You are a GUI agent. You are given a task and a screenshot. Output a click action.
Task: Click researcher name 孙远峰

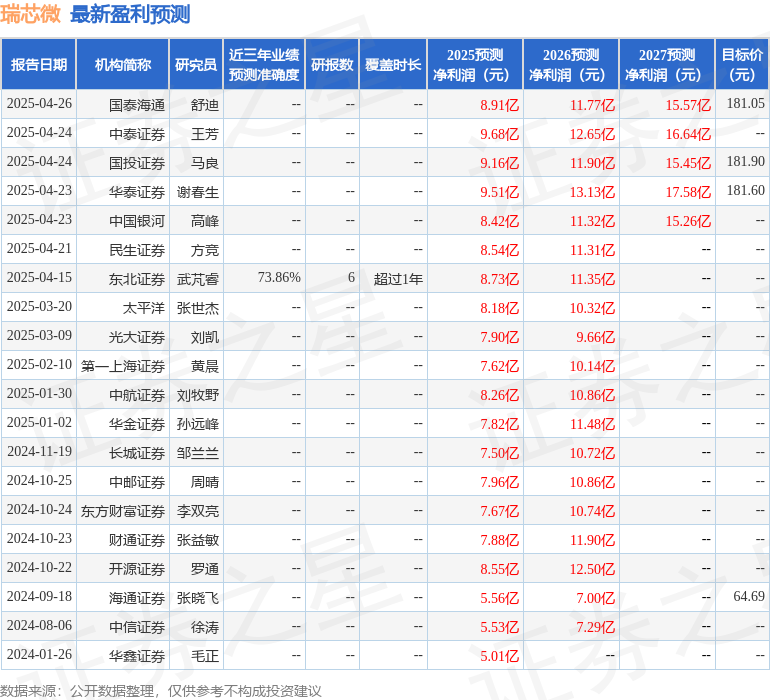(198, 424)
